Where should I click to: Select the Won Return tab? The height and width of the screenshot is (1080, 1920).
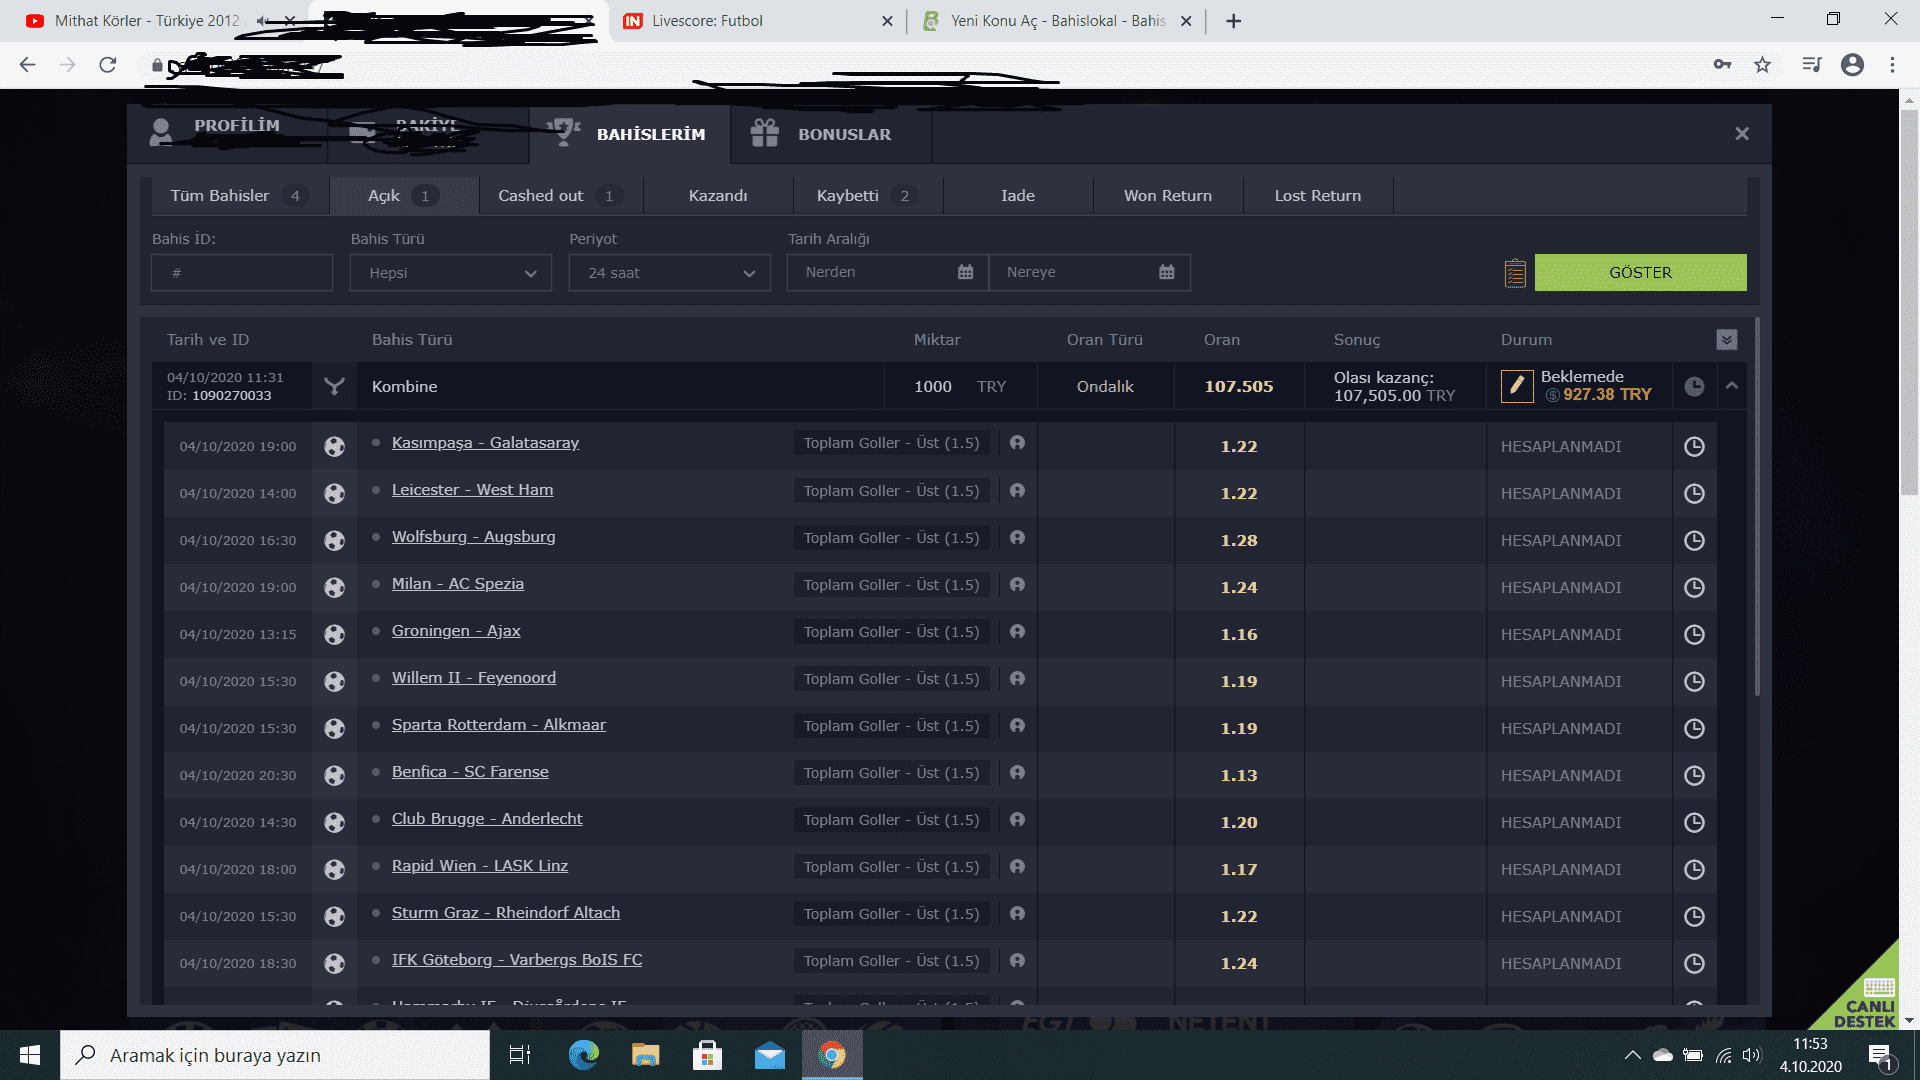point(1168,196)
